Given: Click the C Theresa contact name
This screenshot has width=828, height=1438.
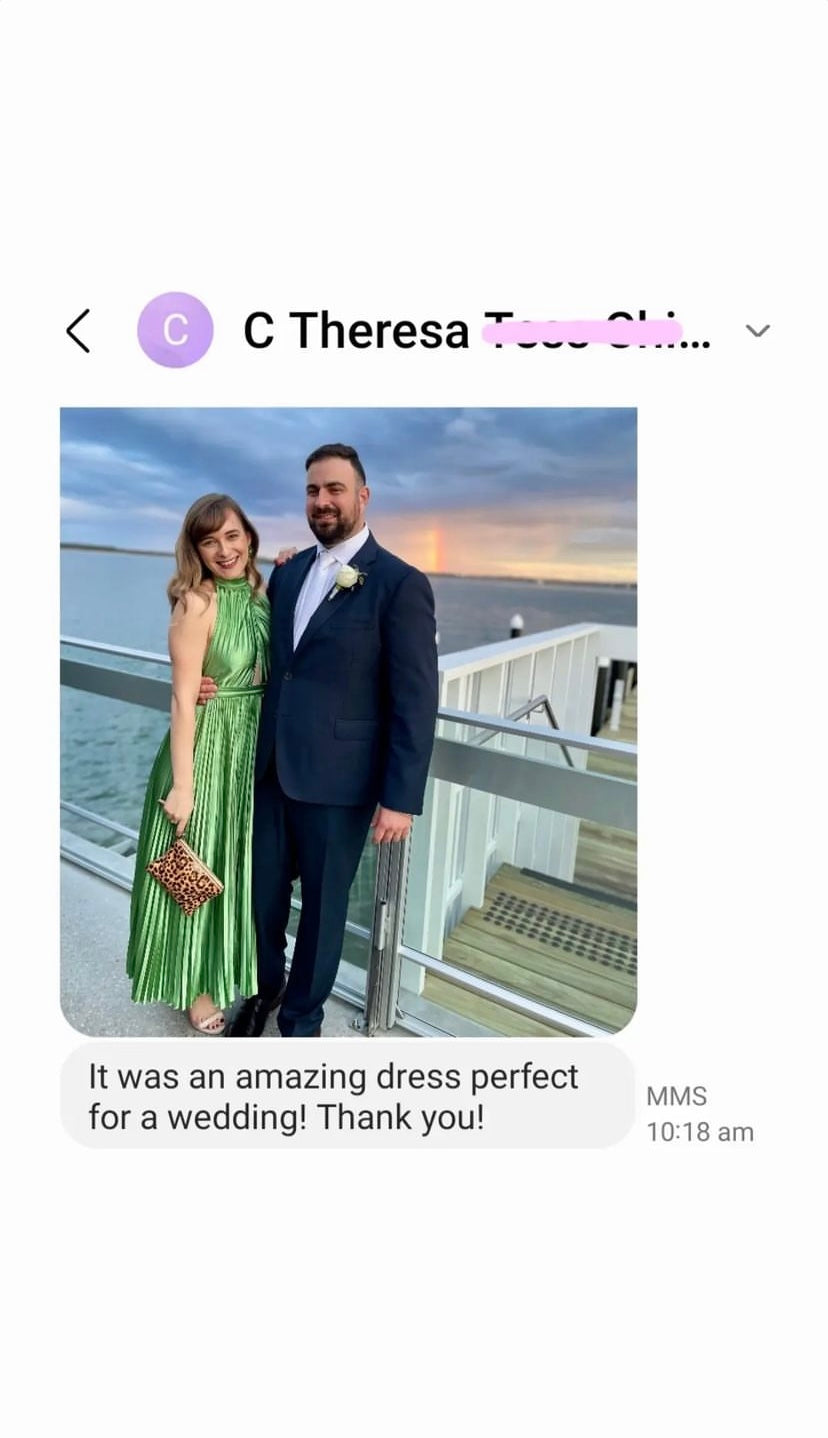Looking at the screenshot, I should pos(357,331).
